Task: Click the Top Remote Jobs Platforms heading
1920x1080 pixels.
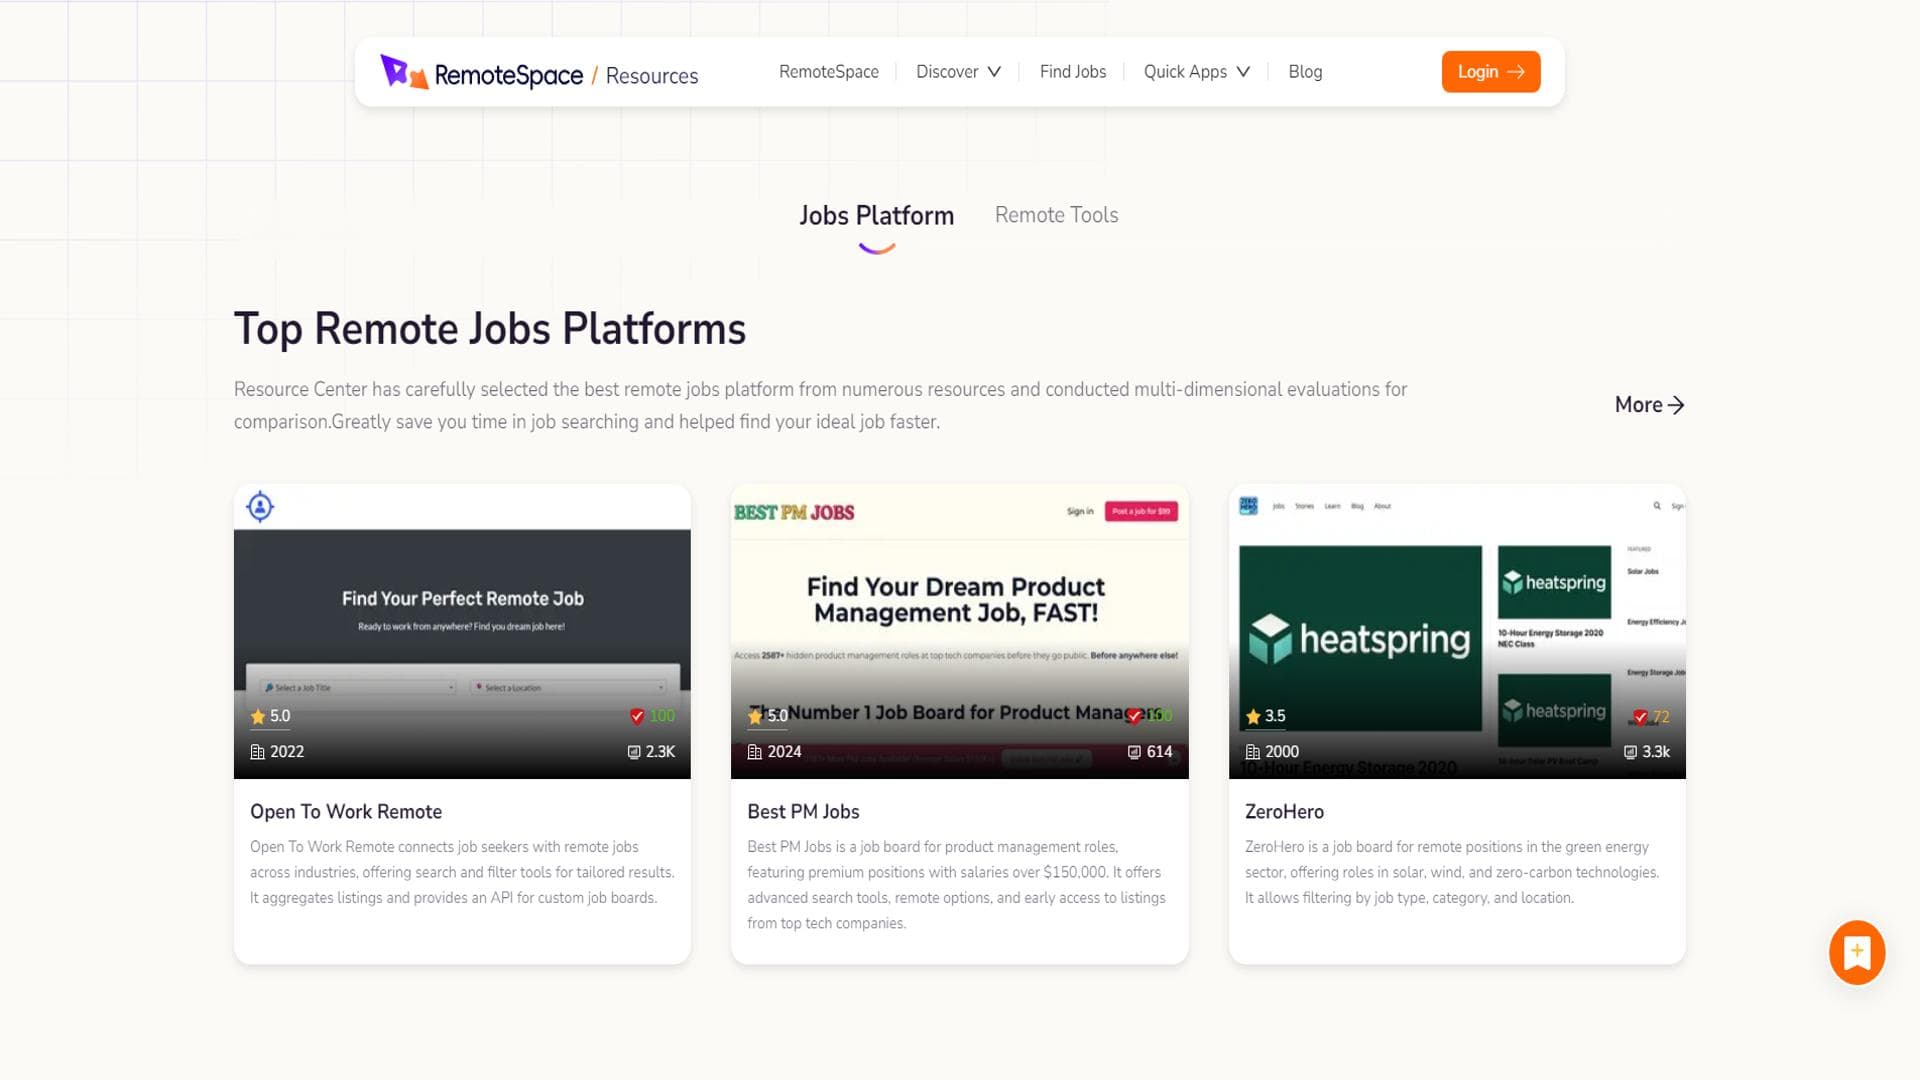Action: pyautogui.click(x=490, y=329)
